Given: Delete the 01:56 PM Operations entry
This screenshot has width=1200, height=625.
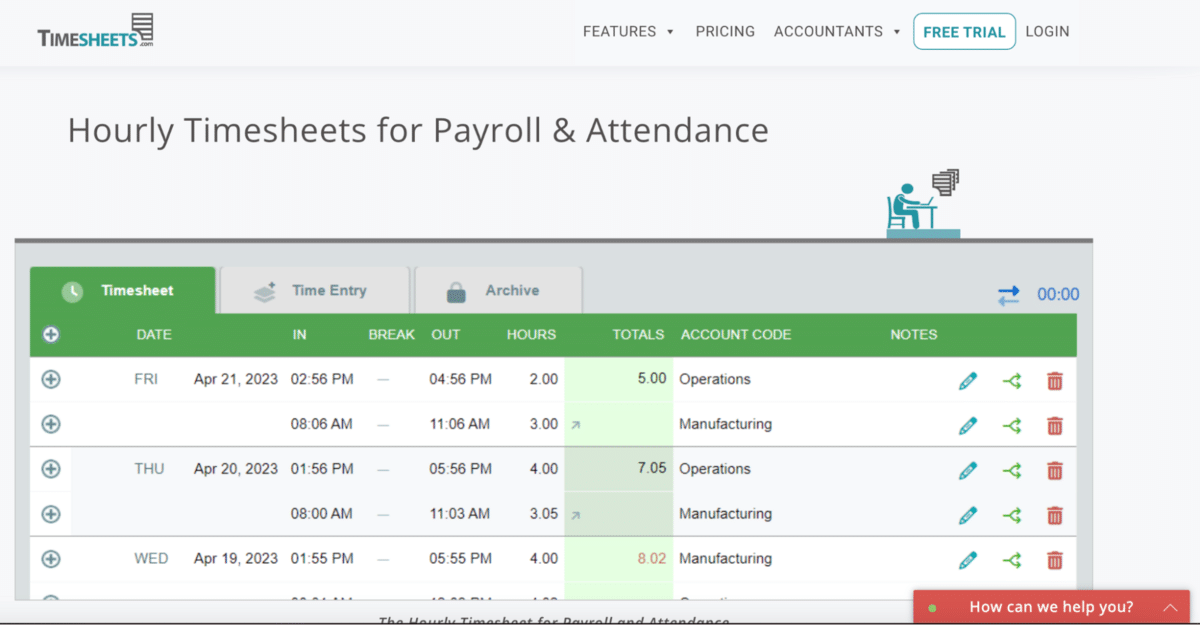Looking at the screenshot, I should point(1054,470).
